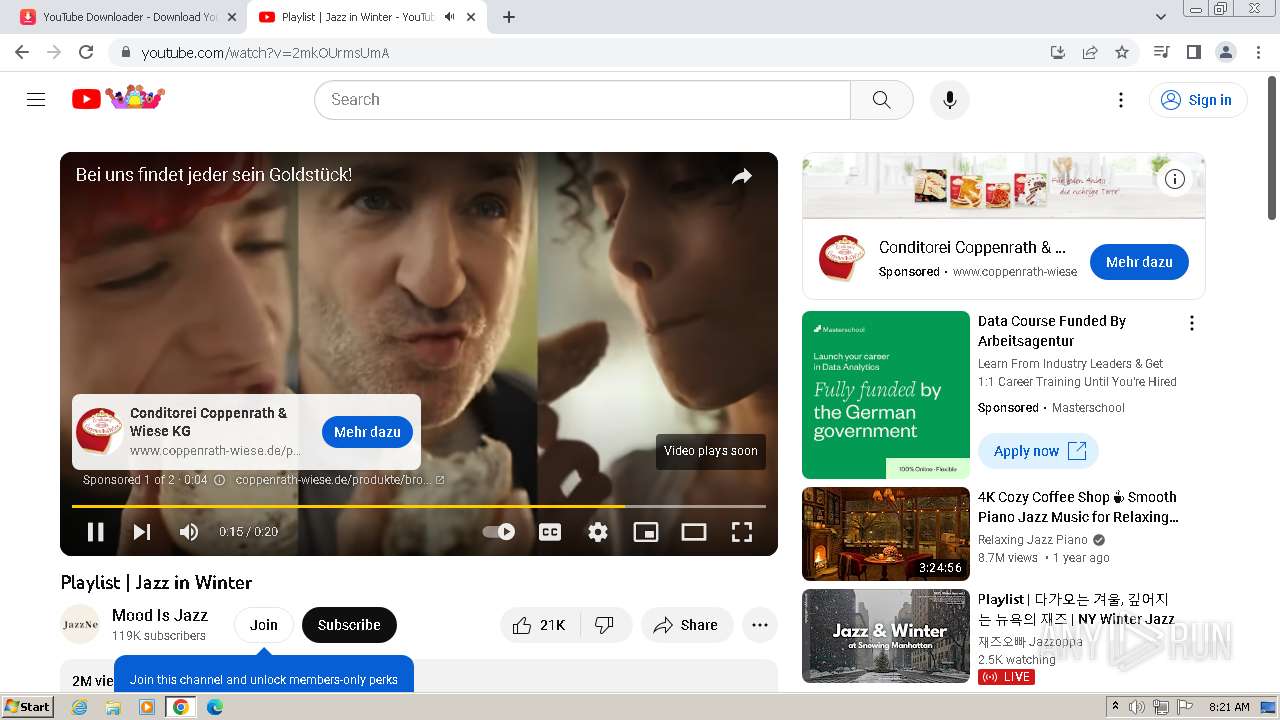Click the search magnifier button
This screenshot has height=720, width=1280.
tap(881, 100)
